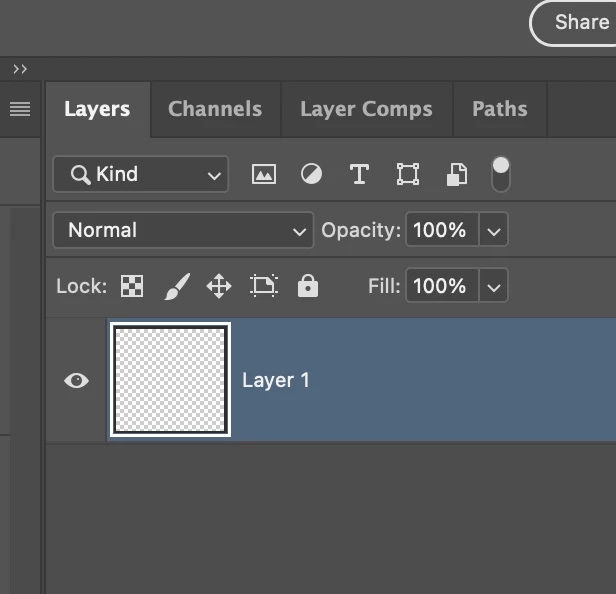Prevent auto-nesting artboard lock icon
This screenshot has height=594, width=616.
point(264,286)
